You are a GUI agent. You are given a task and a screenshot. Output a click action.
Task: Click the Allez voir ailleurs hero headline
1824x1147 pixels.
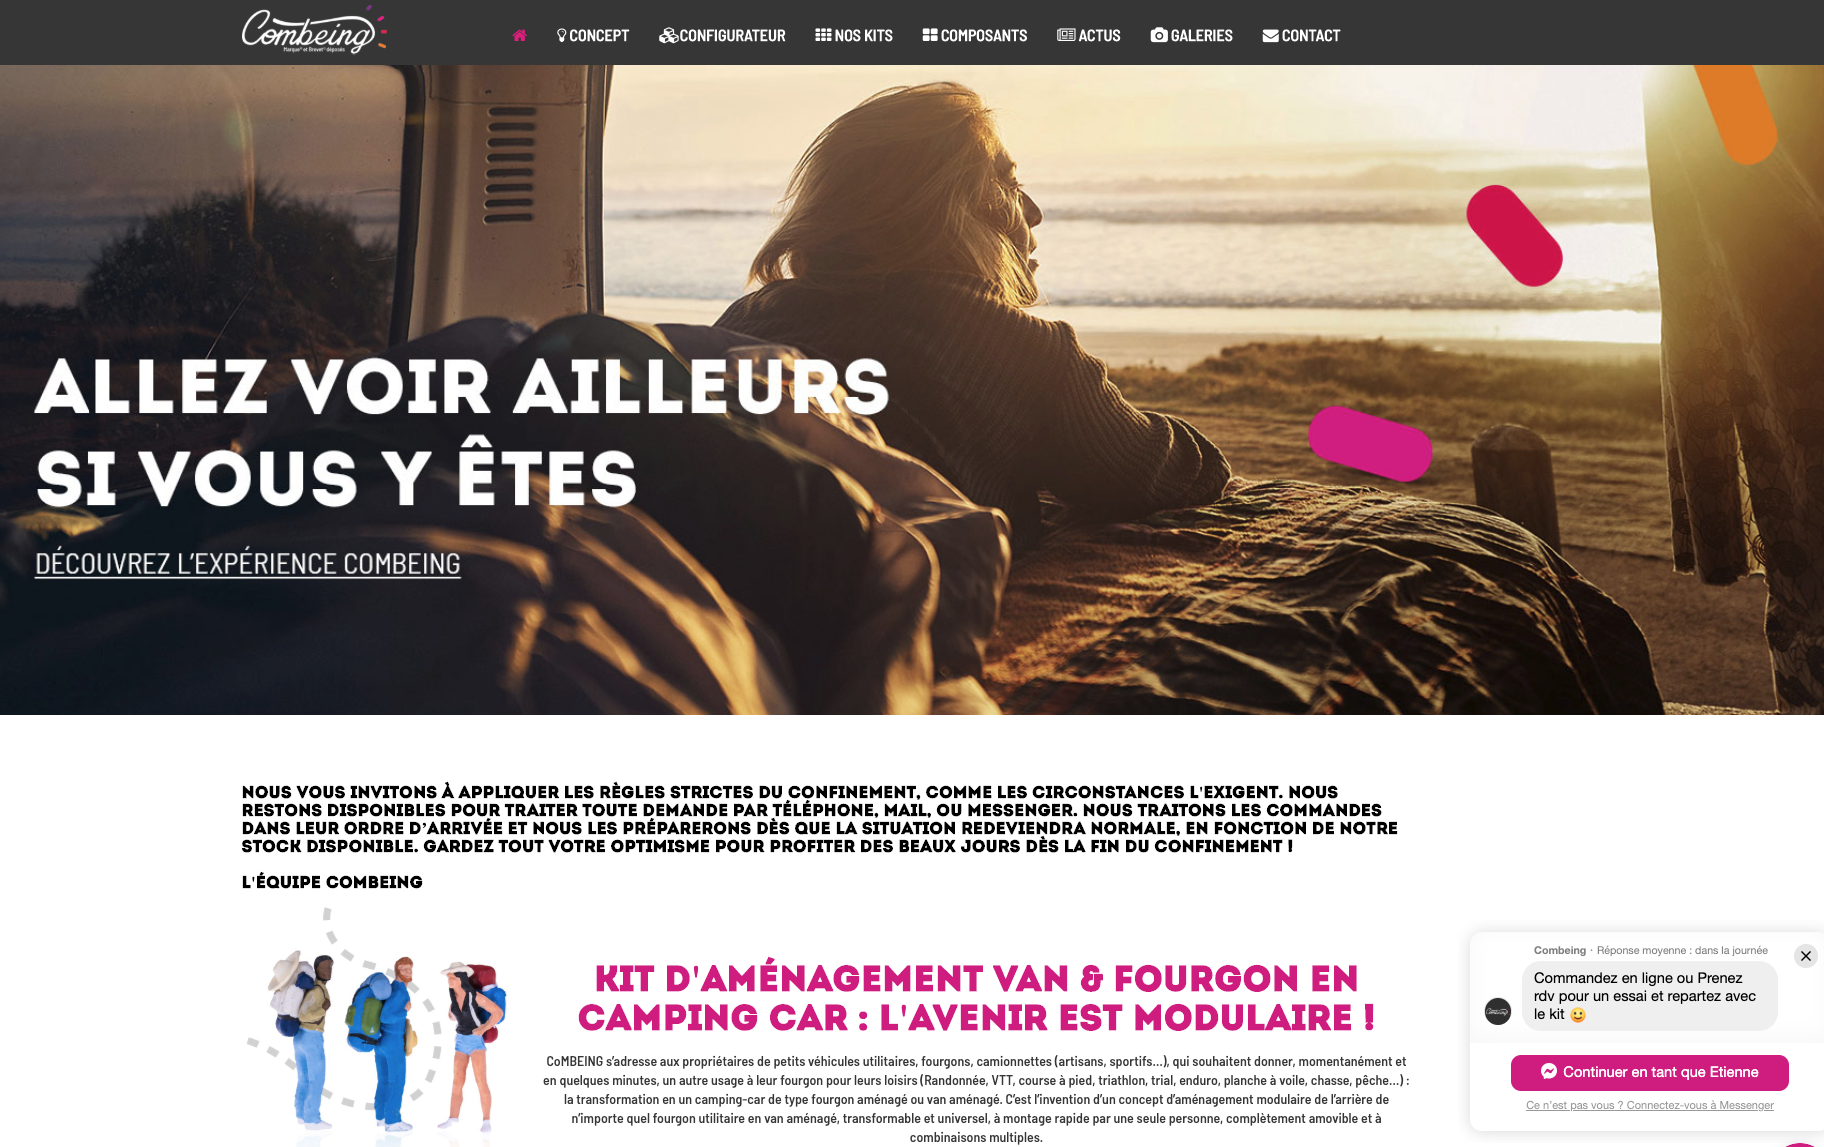[462, 432]
